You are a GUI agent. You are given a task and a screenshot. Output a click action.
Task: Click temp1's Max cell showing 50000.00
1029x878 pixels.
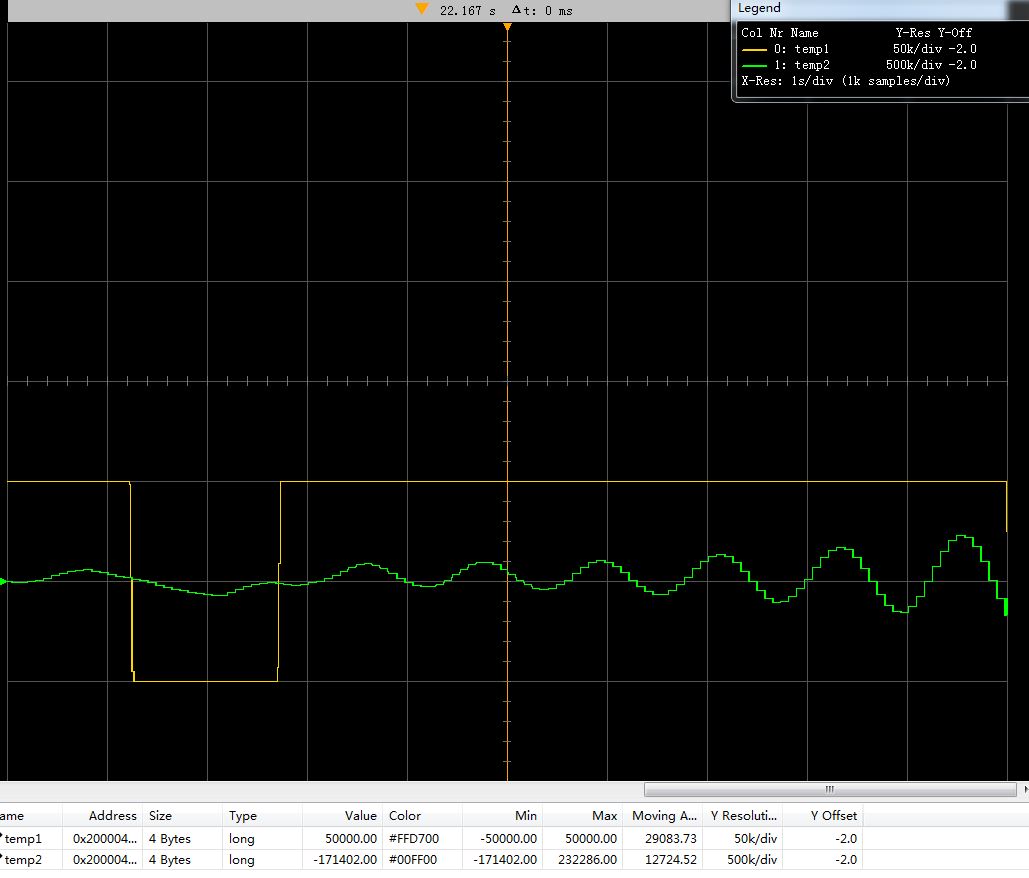(583, 839)
